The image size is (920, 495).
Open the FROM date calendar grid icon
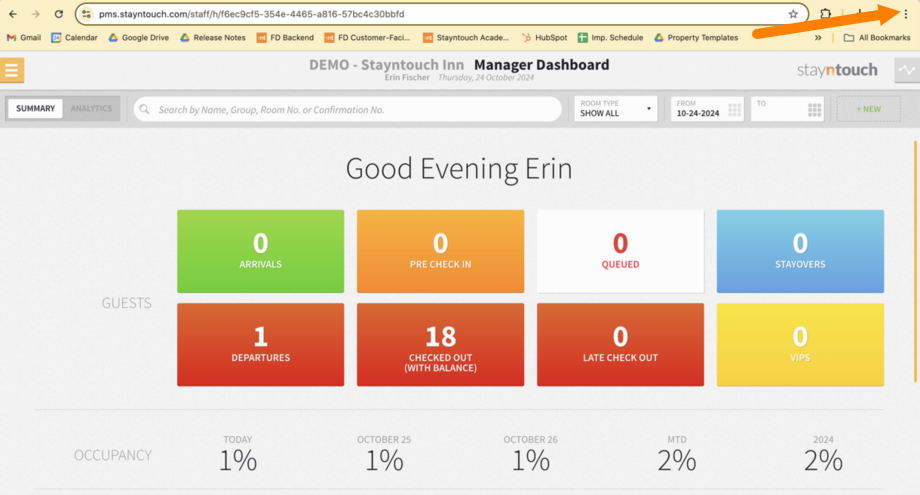click(x=735, y=110)
